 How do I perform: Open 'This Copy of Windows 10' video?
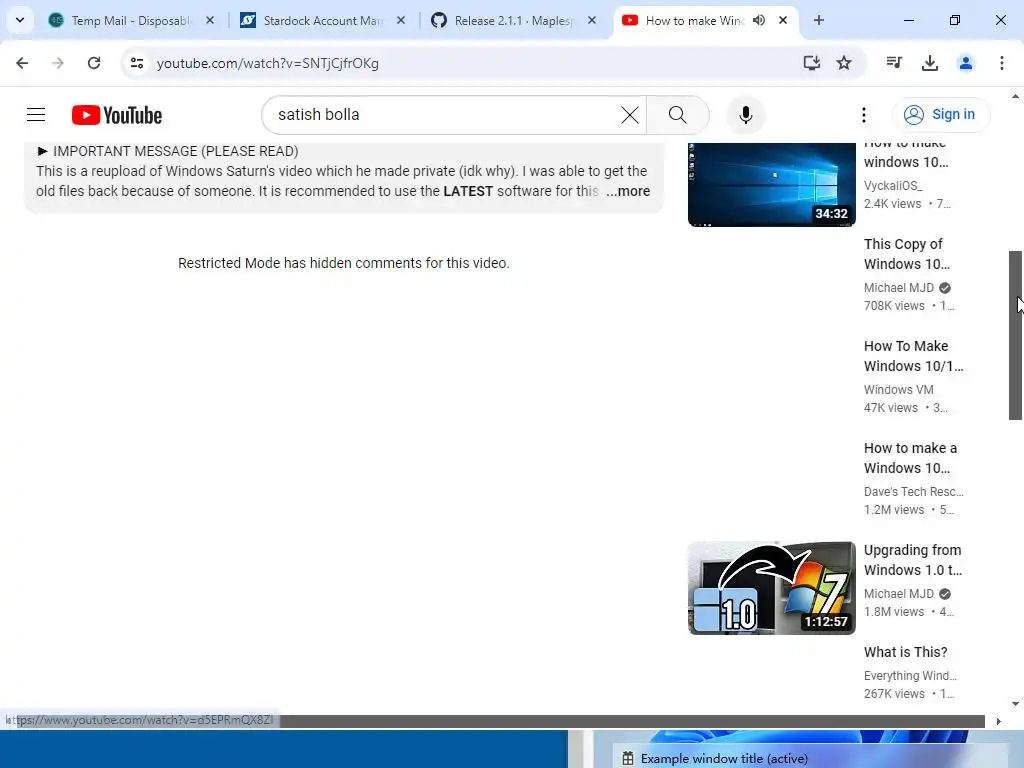click(906, 254)
